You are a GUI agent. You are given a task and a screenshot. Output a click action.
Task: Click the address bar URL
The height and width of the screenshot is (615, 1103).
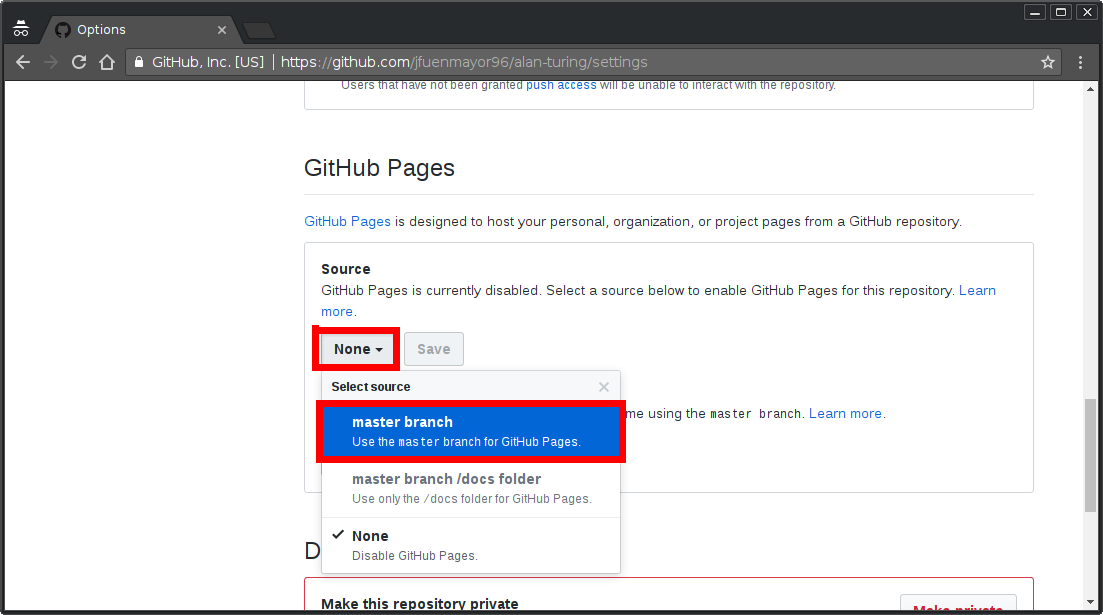(x=464, y=62)
